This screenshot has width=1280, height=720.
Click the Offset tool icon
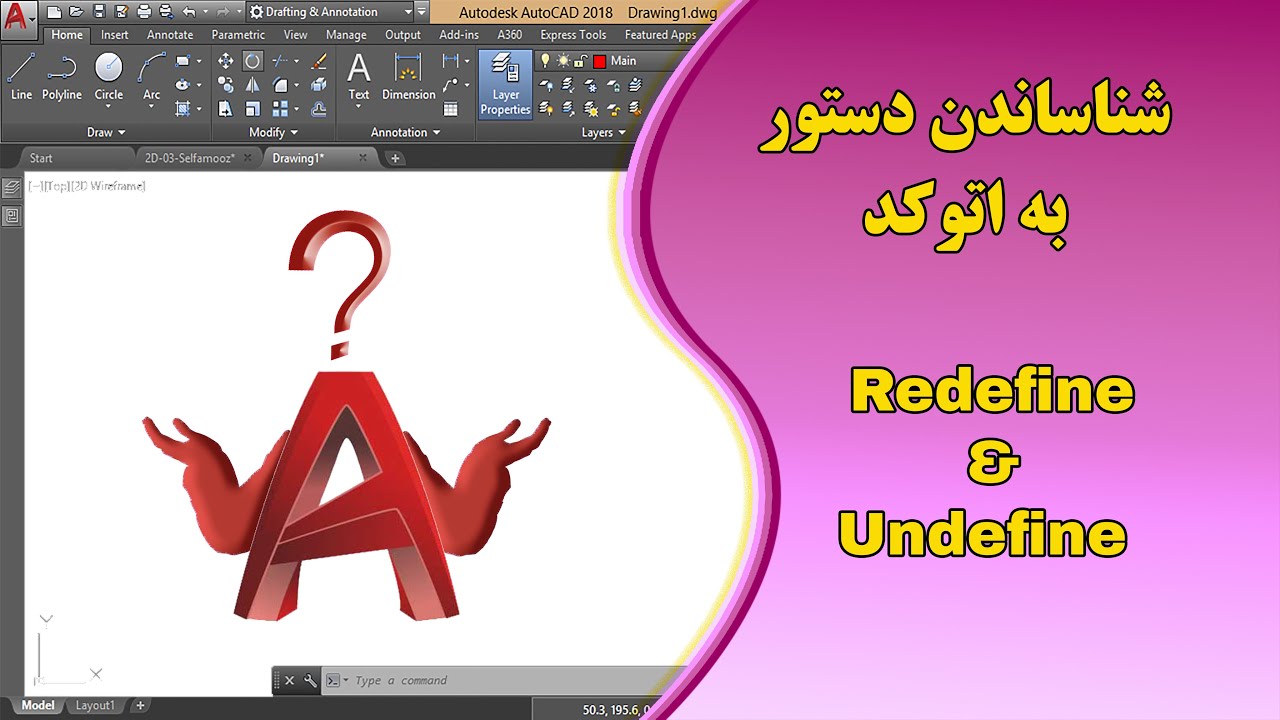[x=319, y=109]
